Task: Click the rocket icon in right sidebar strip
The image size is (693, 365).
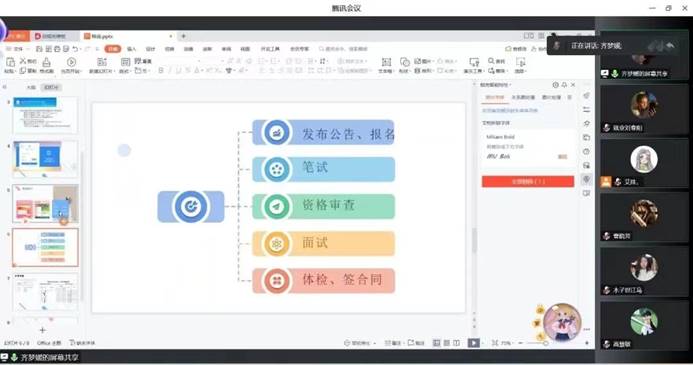Action: click(586, 95)
